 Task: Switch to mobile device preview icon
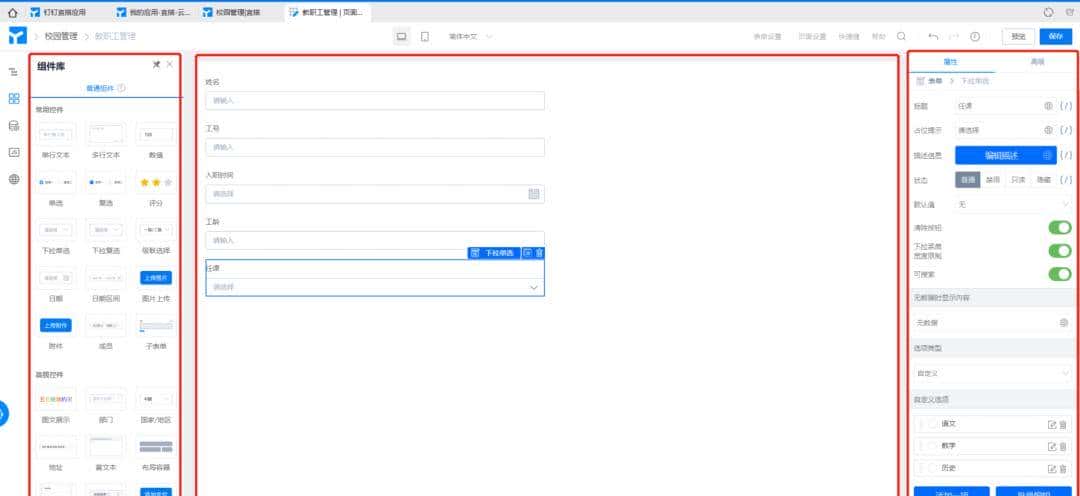click(425, 37)
